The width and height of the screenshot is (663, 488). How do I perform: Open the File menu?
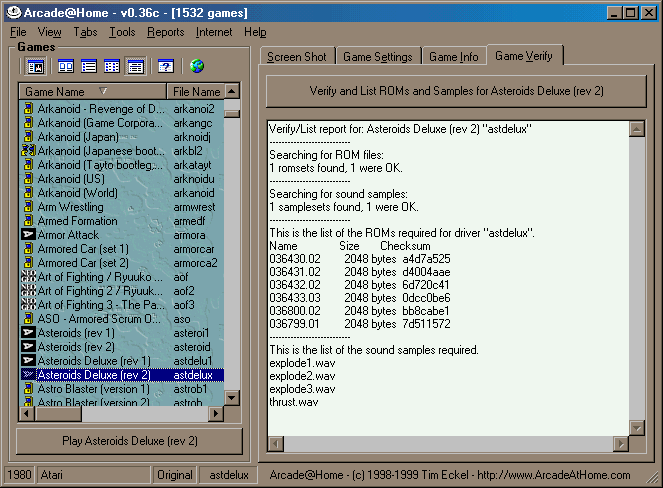click(x=18, y=32)
